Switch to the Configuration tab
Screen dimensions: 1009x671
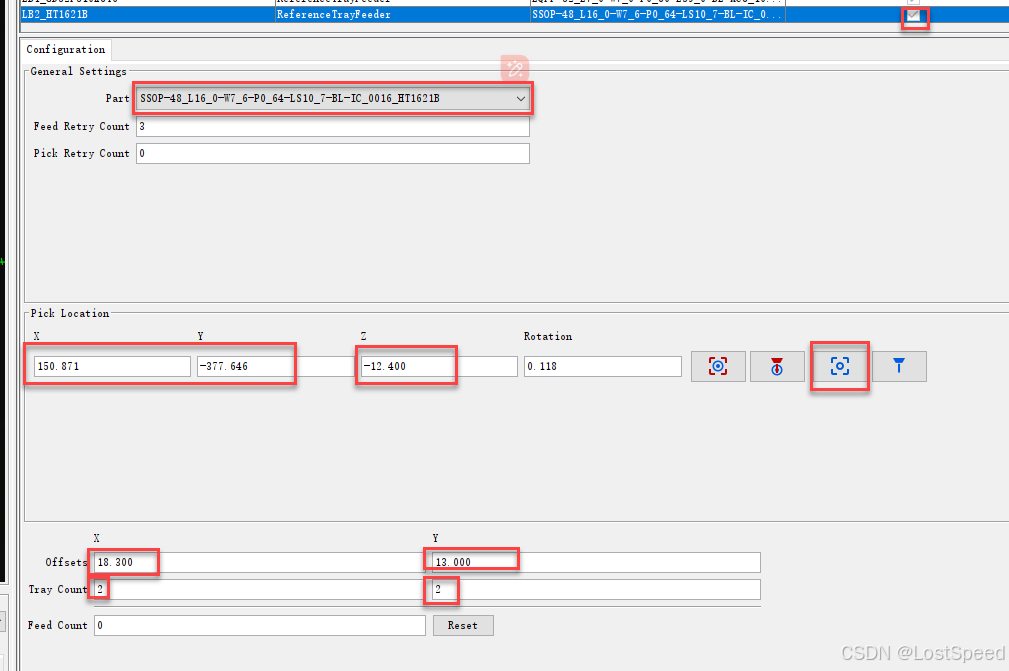pyautogui.click(x=65, y=48)
